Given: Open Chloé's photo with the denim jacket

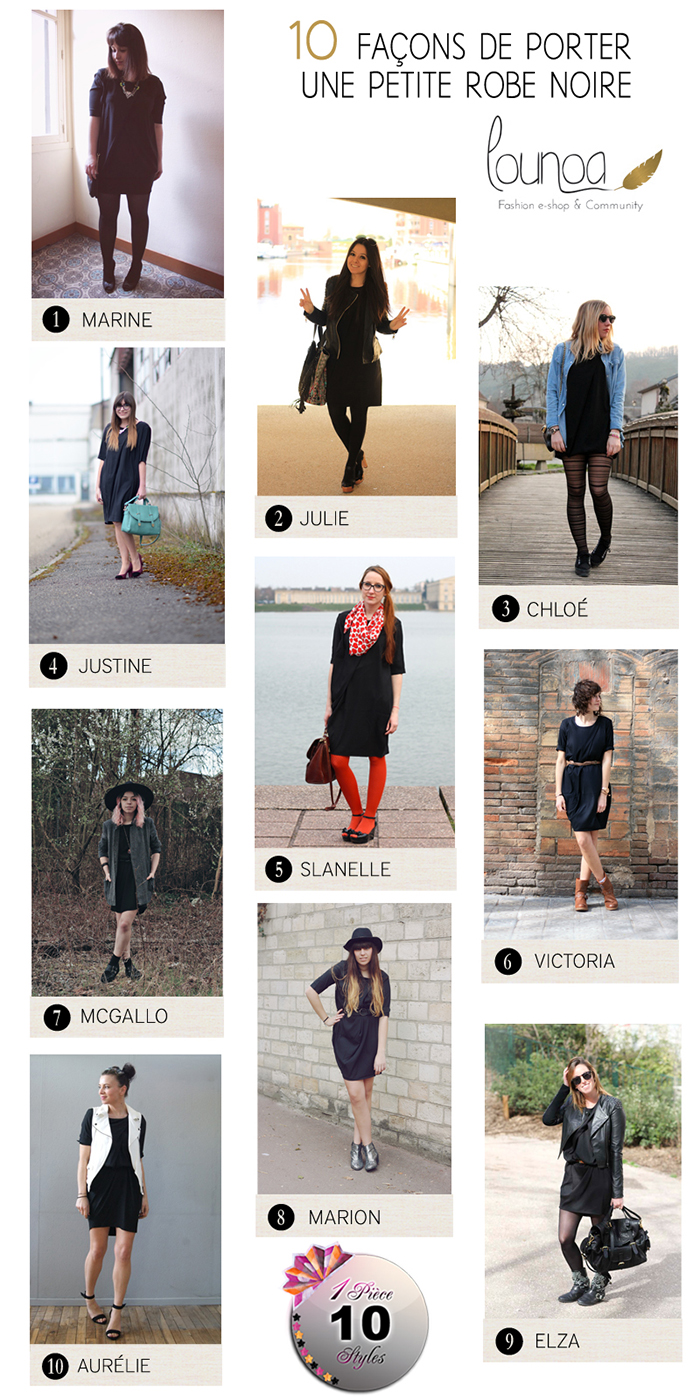Looking at the screenshot, I should [x=578, y=436].
